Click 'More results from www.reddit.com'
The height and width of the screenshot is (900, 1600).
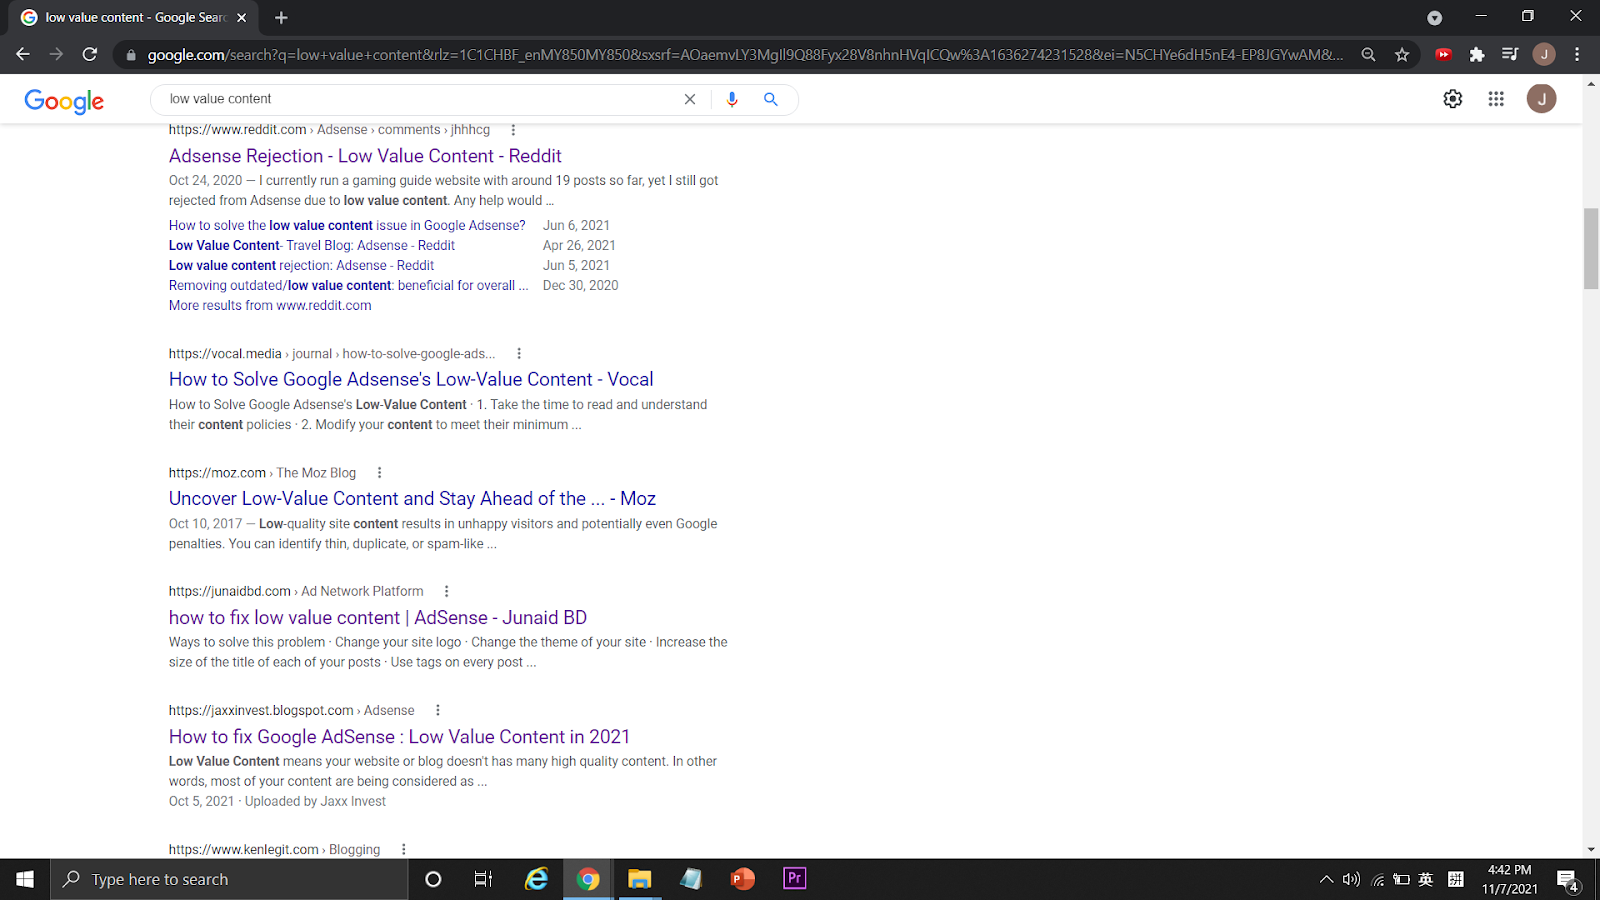(270, 306)
